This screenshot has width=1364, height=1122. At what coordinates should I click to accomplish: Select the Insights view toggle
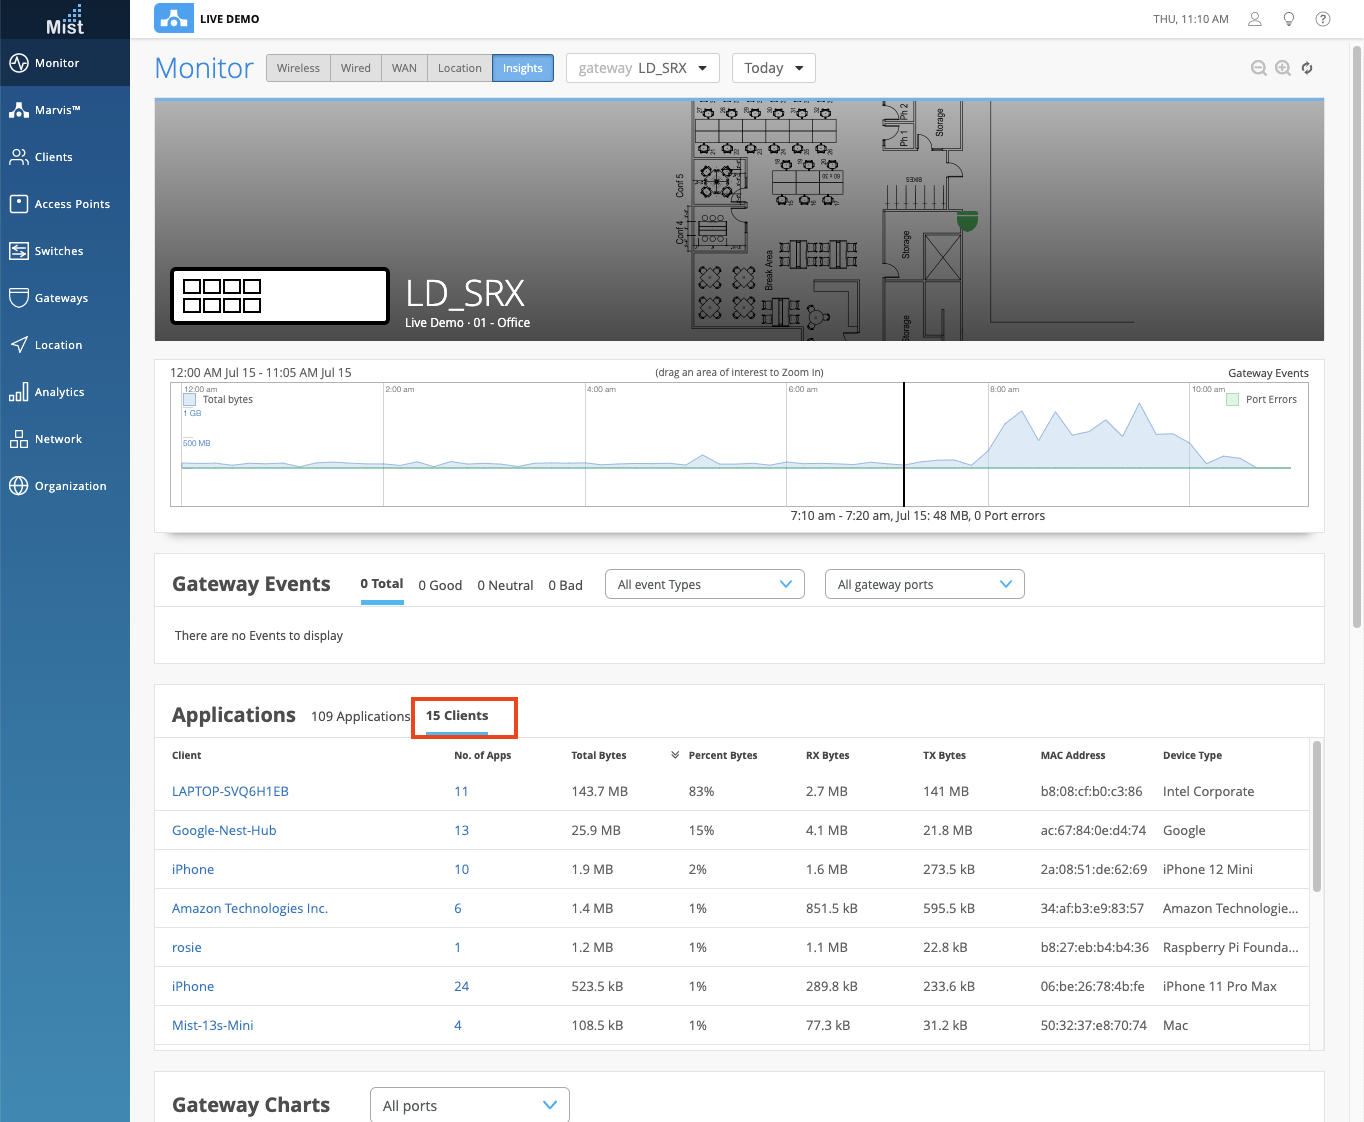pyautogui.click(x=522, y=68)
